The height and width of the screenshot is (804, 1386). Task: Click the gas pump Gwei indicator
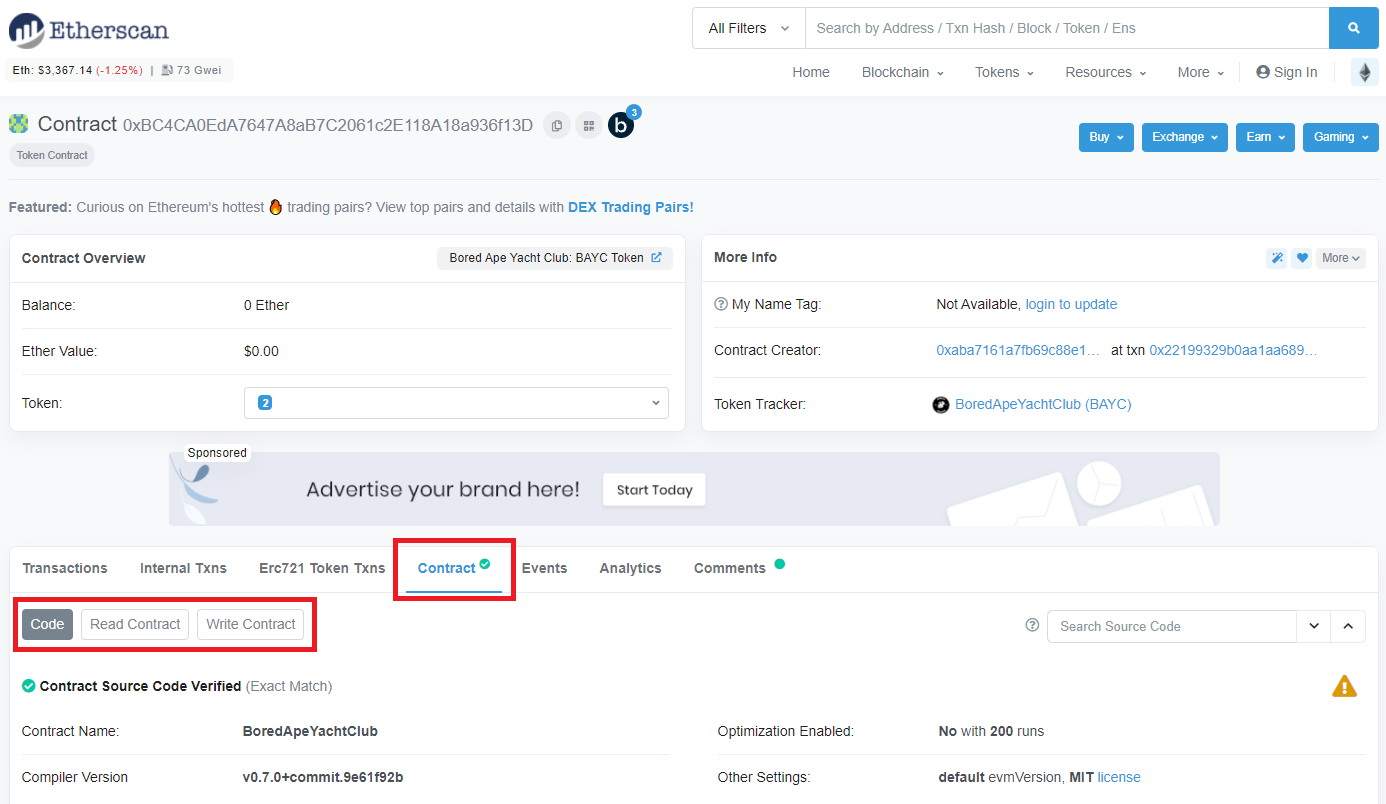190,70
